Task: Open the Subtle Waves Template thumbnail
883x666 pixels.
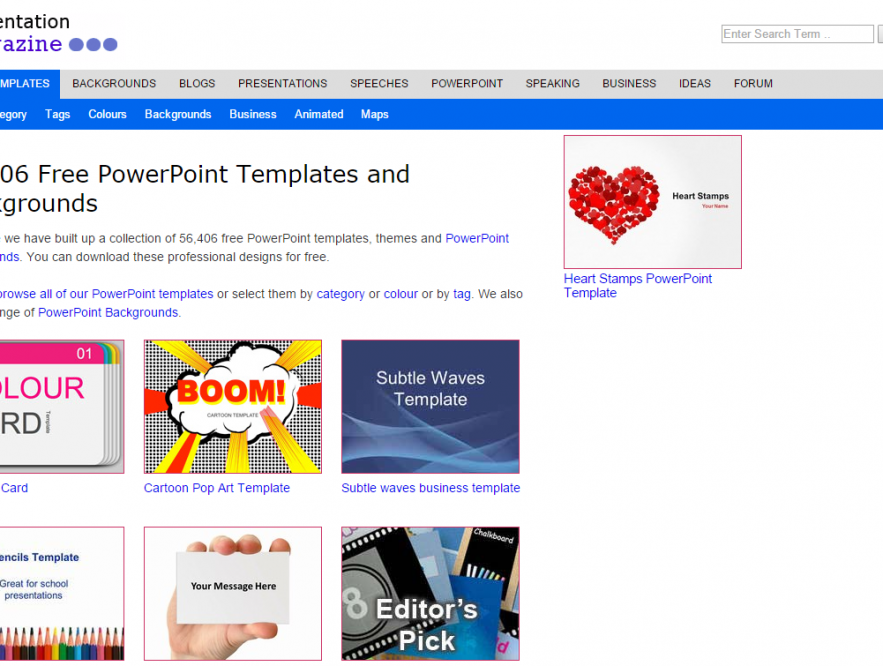Action: pos(430,406)
